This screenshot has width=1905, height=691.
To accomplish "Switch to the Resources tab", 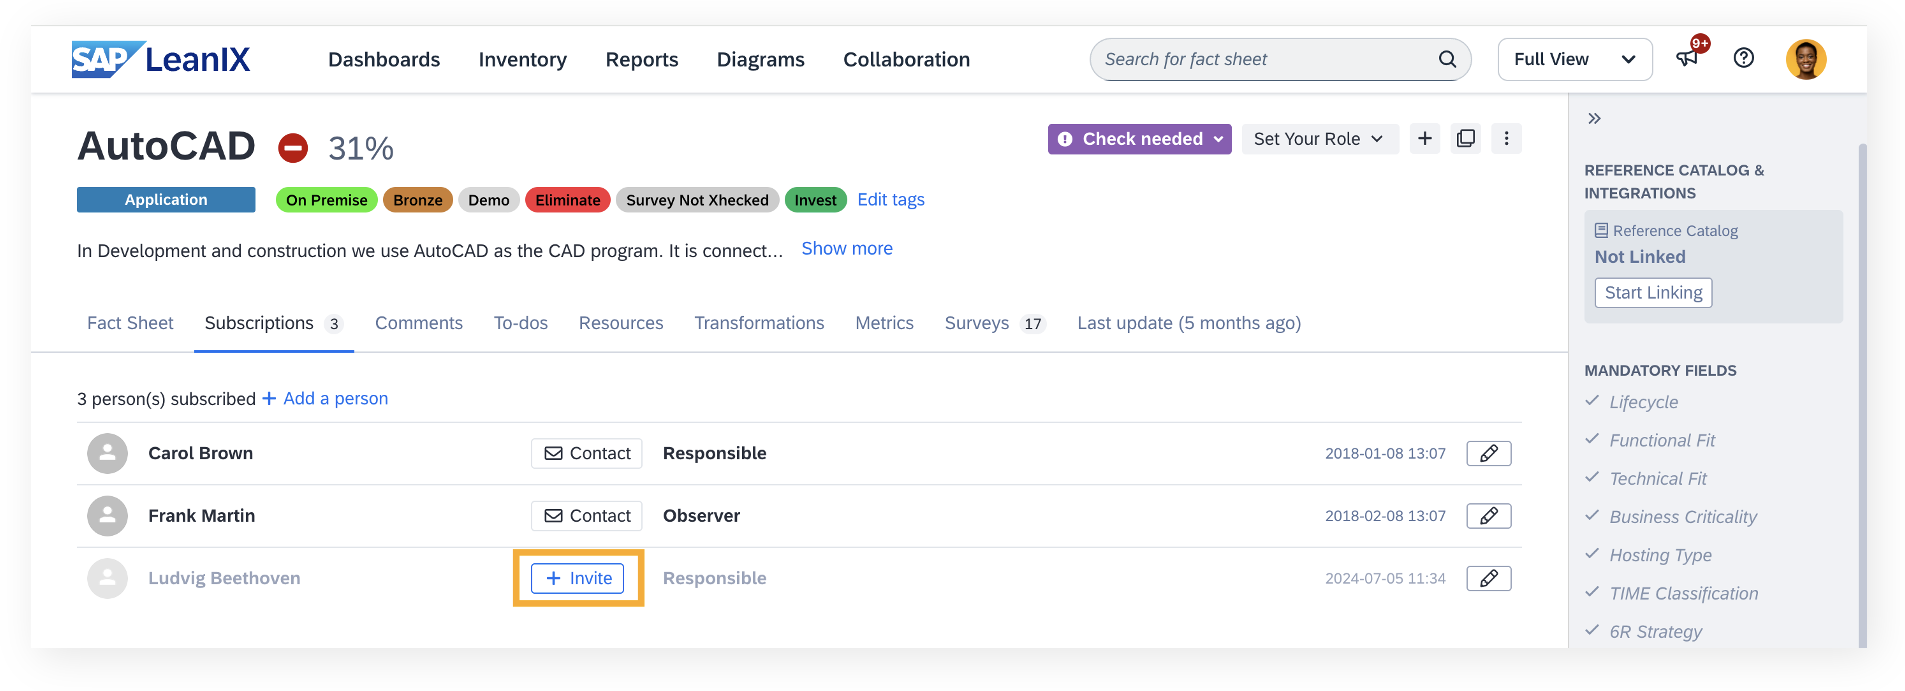I will pos(621,323).
